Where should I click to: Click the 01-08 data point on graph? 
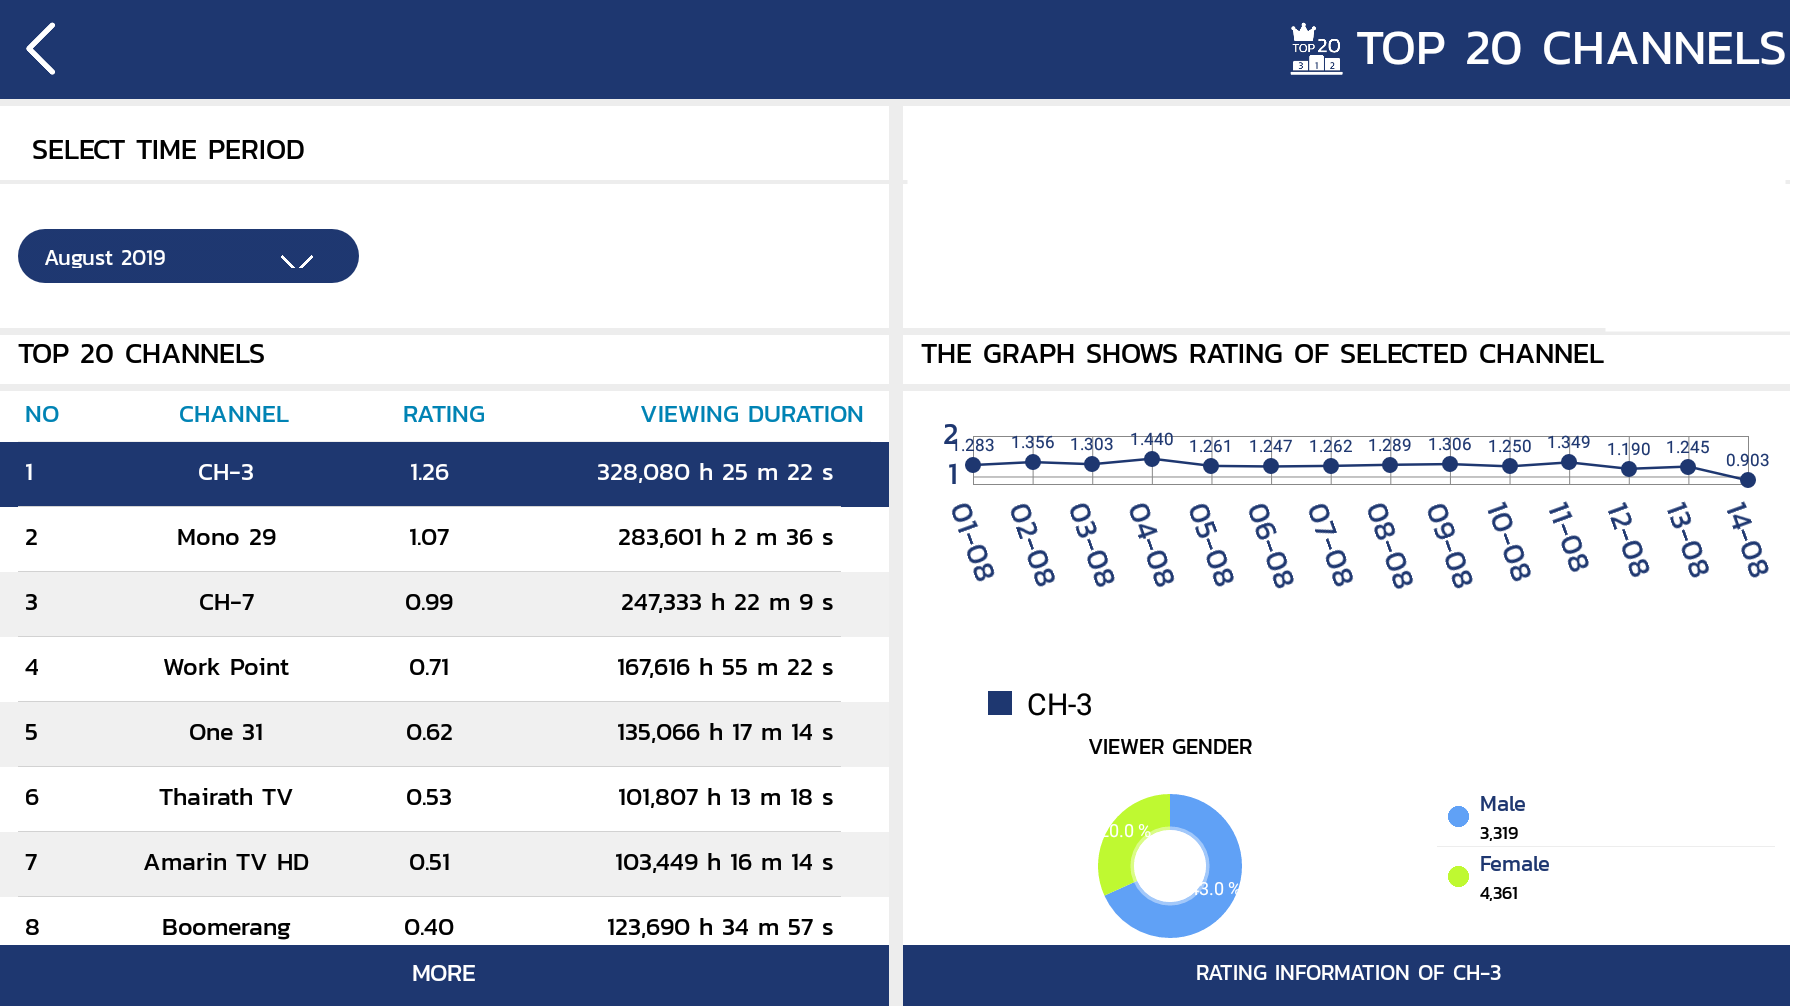pyautogui.click(x=973, y=465)
